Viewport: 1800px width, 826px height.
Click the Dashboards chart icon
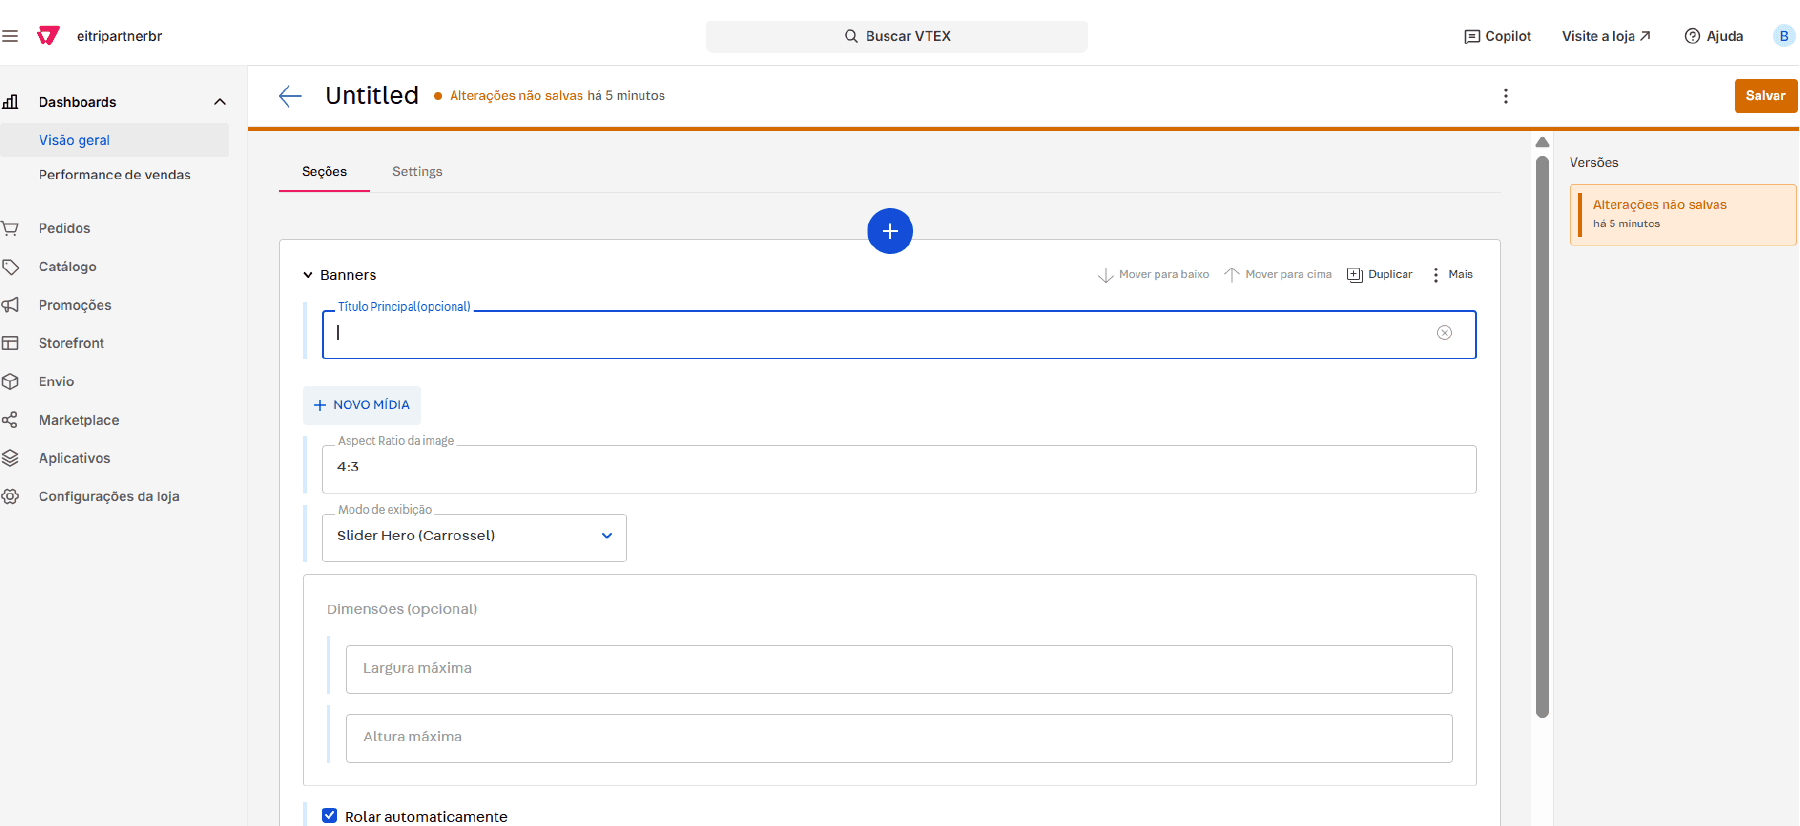pos(10,102)
